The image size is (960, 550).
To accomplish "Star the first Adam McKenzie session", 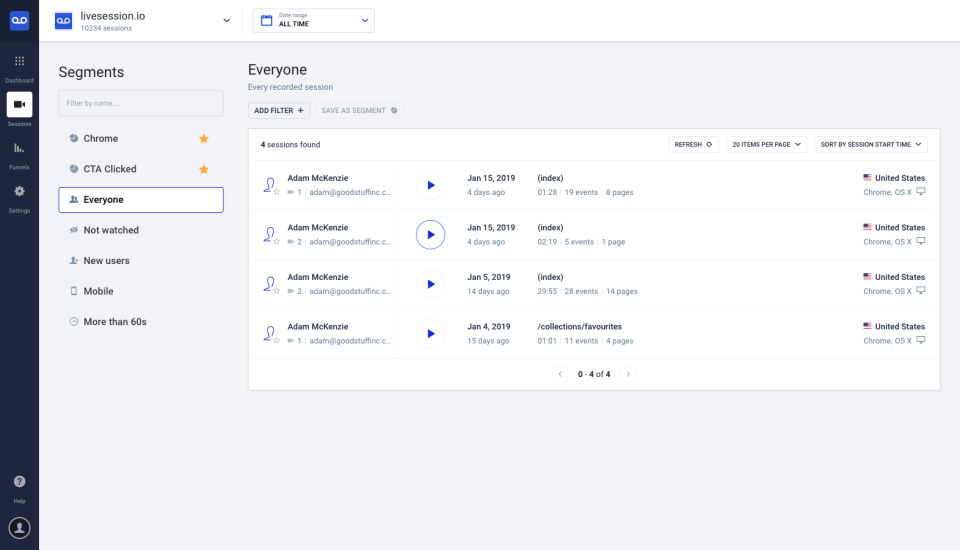I will pos(277,192).
